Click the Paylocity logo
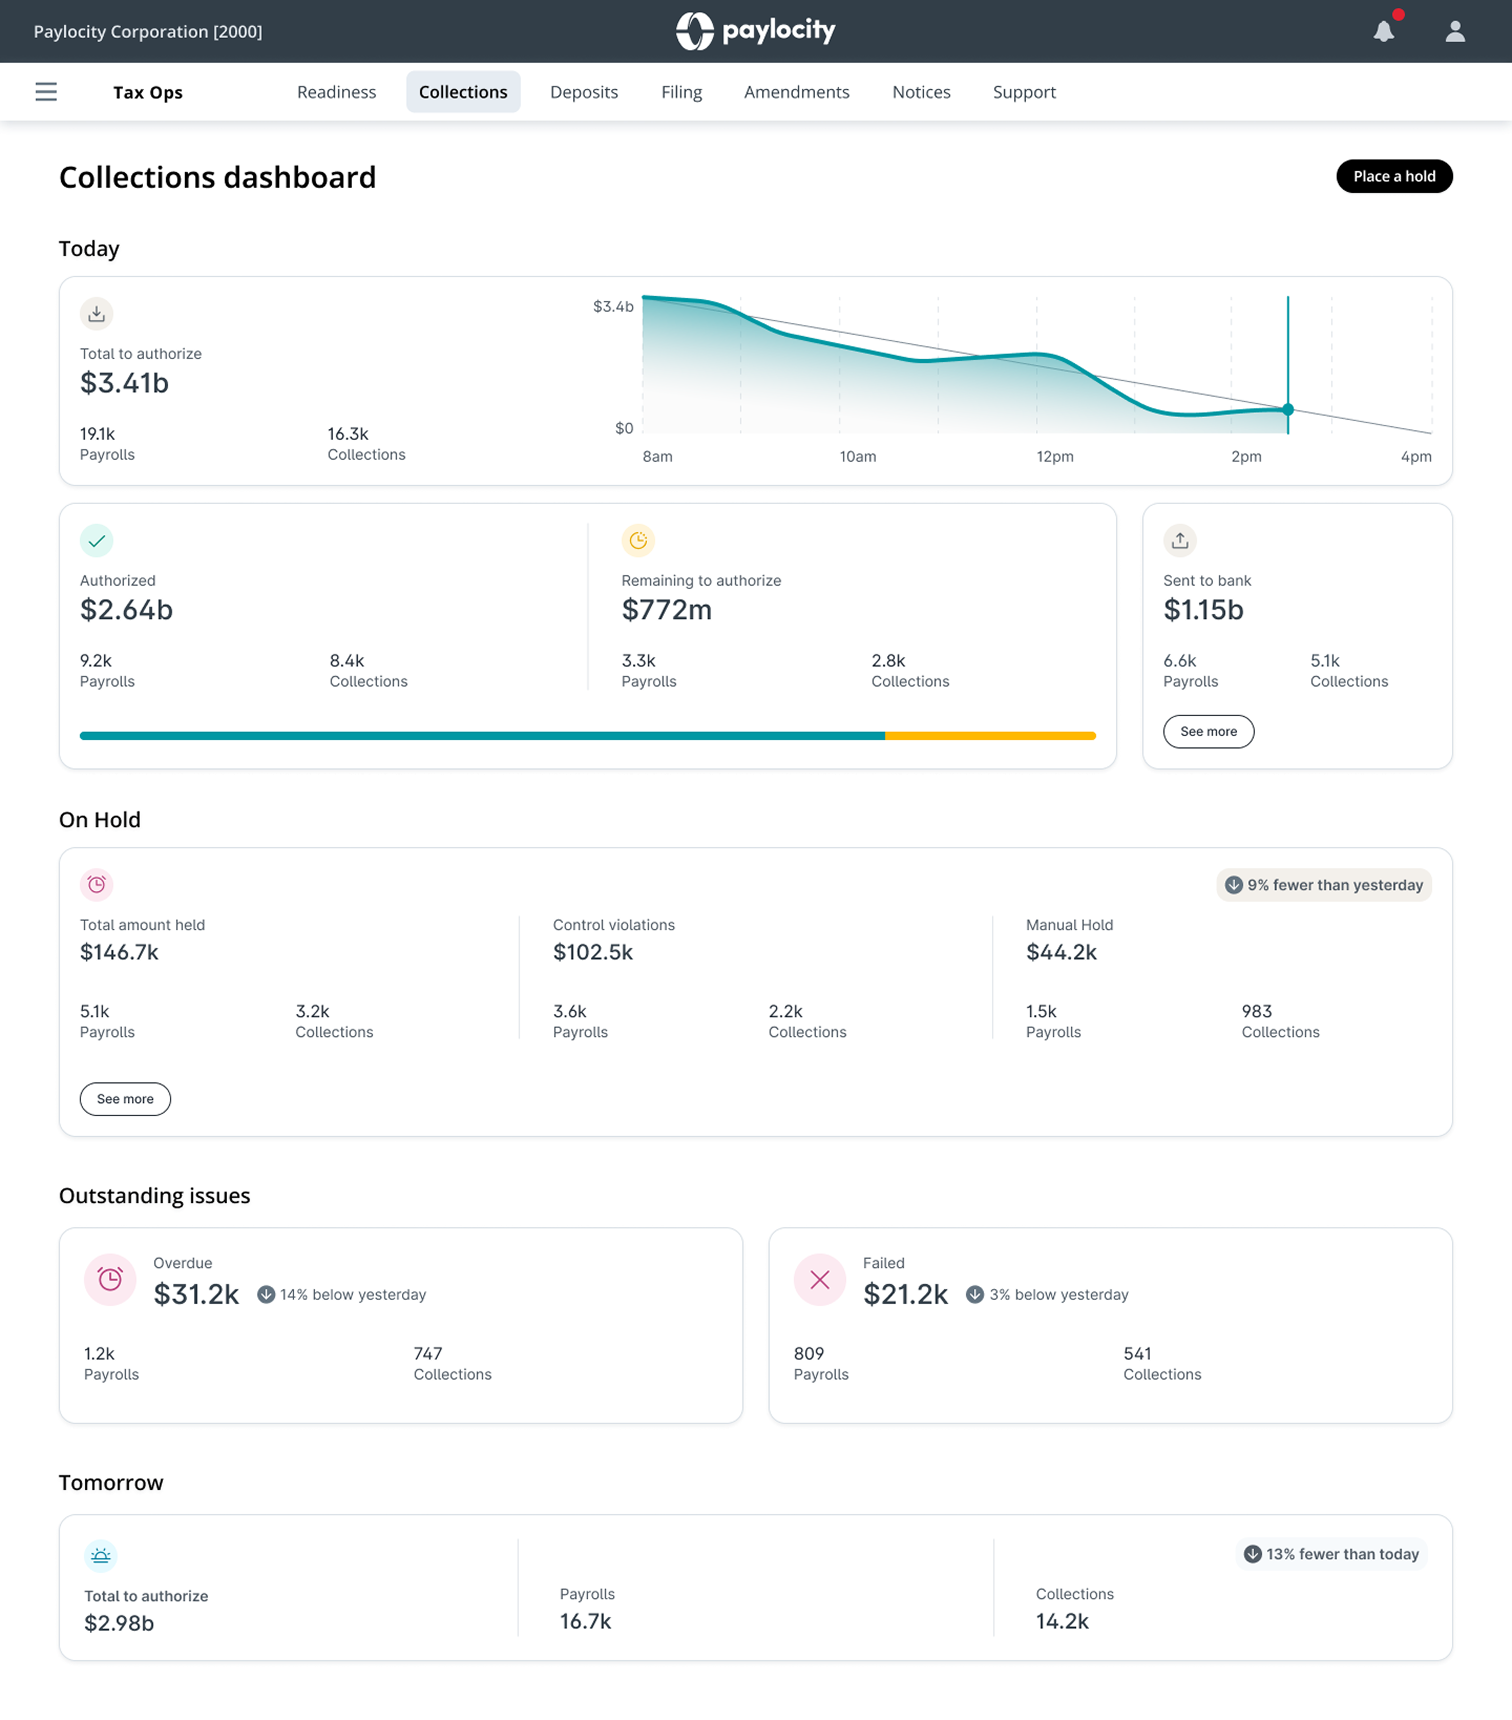The height and width of the screenshot is (1720, 1512). click(x=756, y=31)
